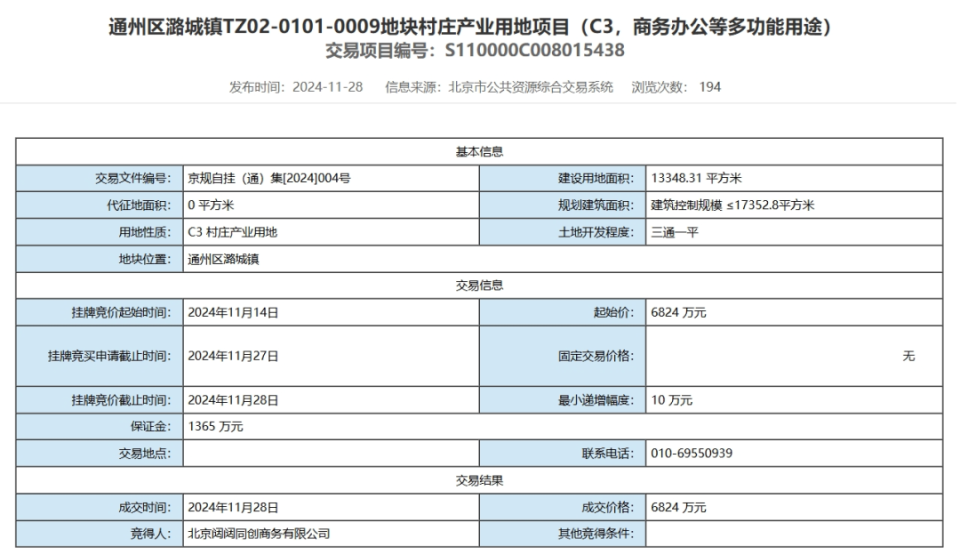Click the 交易结果 section header
960x555 pixels.
pyautogui.click(x=479, y=481)
